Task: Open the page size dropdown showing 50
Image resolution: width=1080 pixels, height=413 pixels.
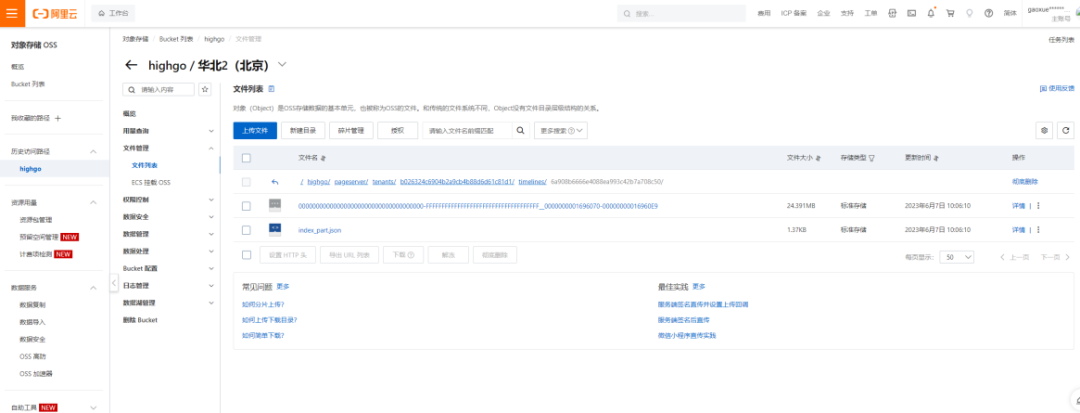Action: pyautogui.click(x=957, y=257)
